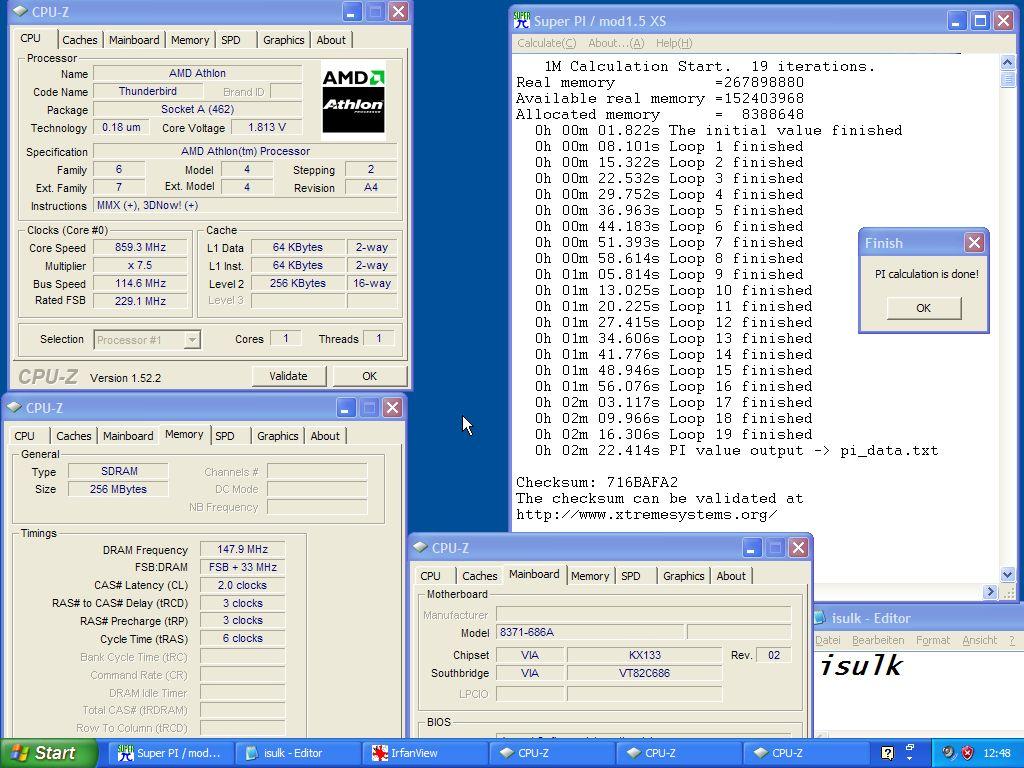Click the Checksum 716BAFA2 line in Super PI
Image resolution: width=1024 pixels, height=768 pixels.
[x=597, y=483]
